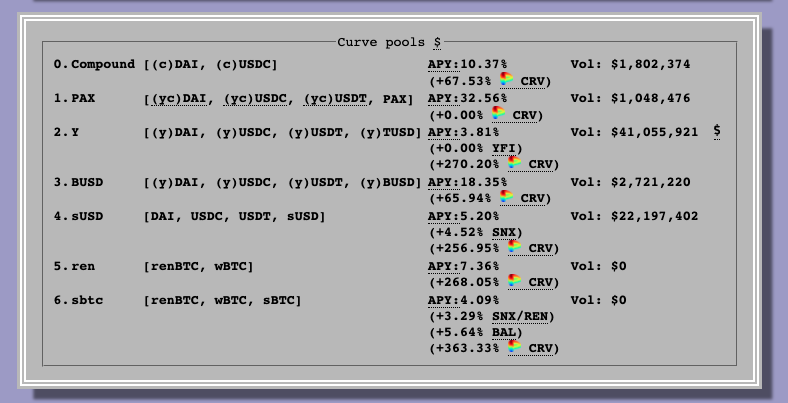Click APY label showing 5.20%
Viewport: 788px width, 403px height.
(444, 216)
